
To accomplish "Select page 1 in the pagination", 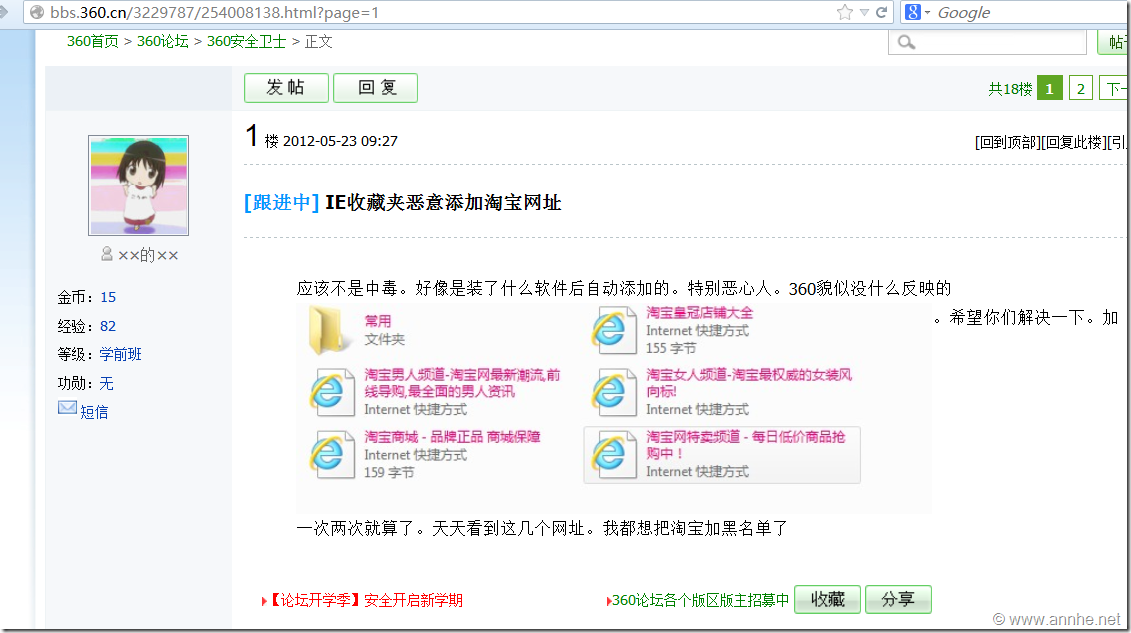I will point(1049,89).
